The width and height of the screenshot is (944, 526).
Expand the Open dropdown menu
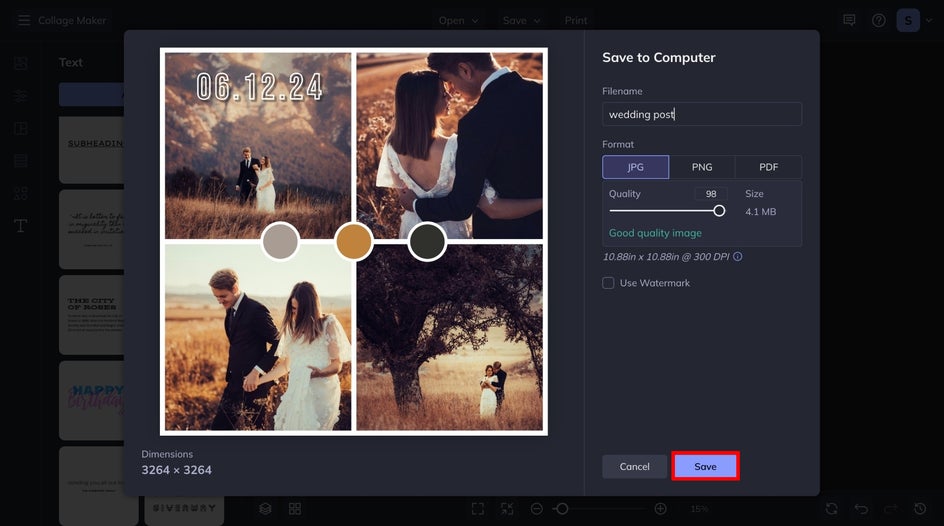(458, 20)
